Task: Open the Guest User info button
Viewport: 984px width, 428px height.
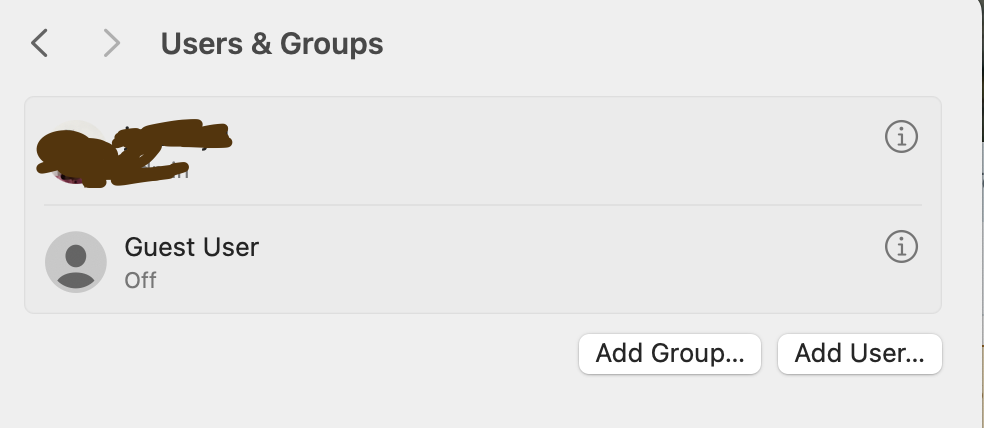Action: tap(901, 246)
